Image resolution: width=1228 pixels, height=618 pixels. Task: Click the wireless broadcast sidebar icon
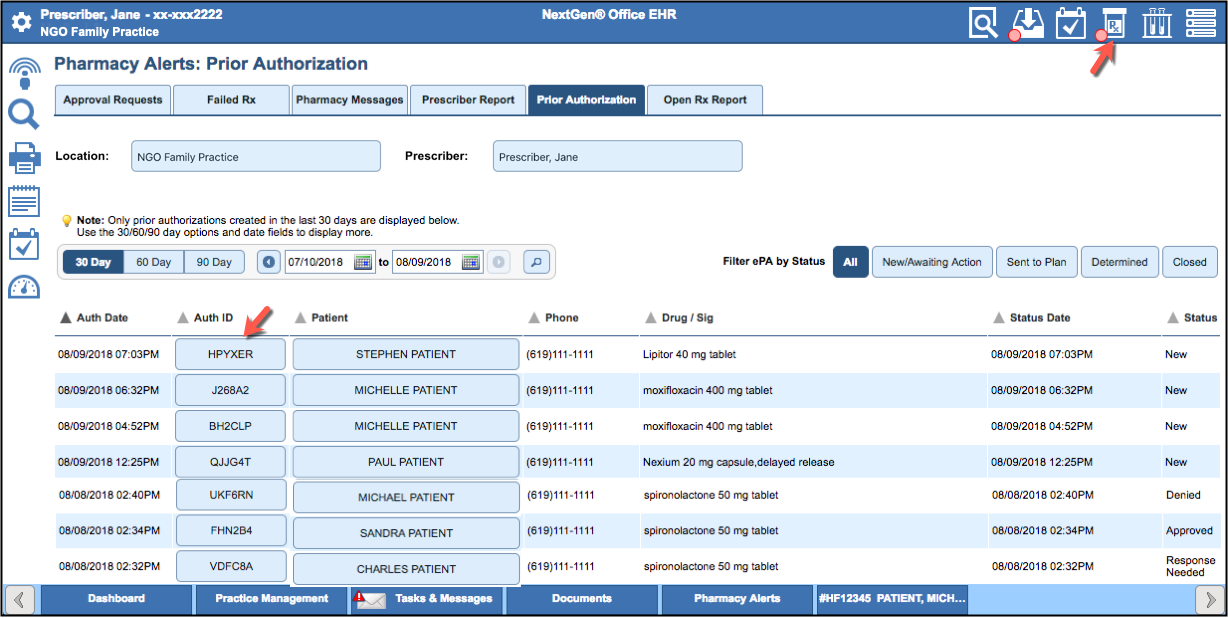coord(24,74)
